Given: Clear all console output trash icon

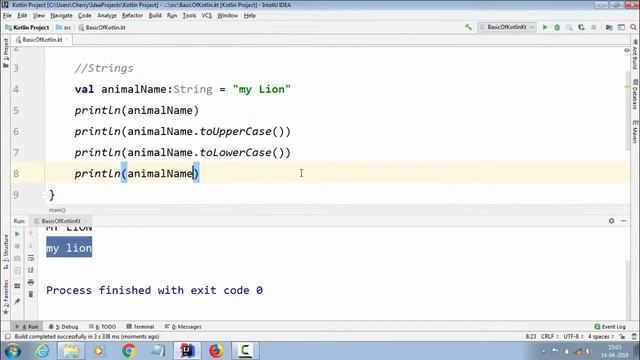Looking at the screenshot, I should point(31,294).
